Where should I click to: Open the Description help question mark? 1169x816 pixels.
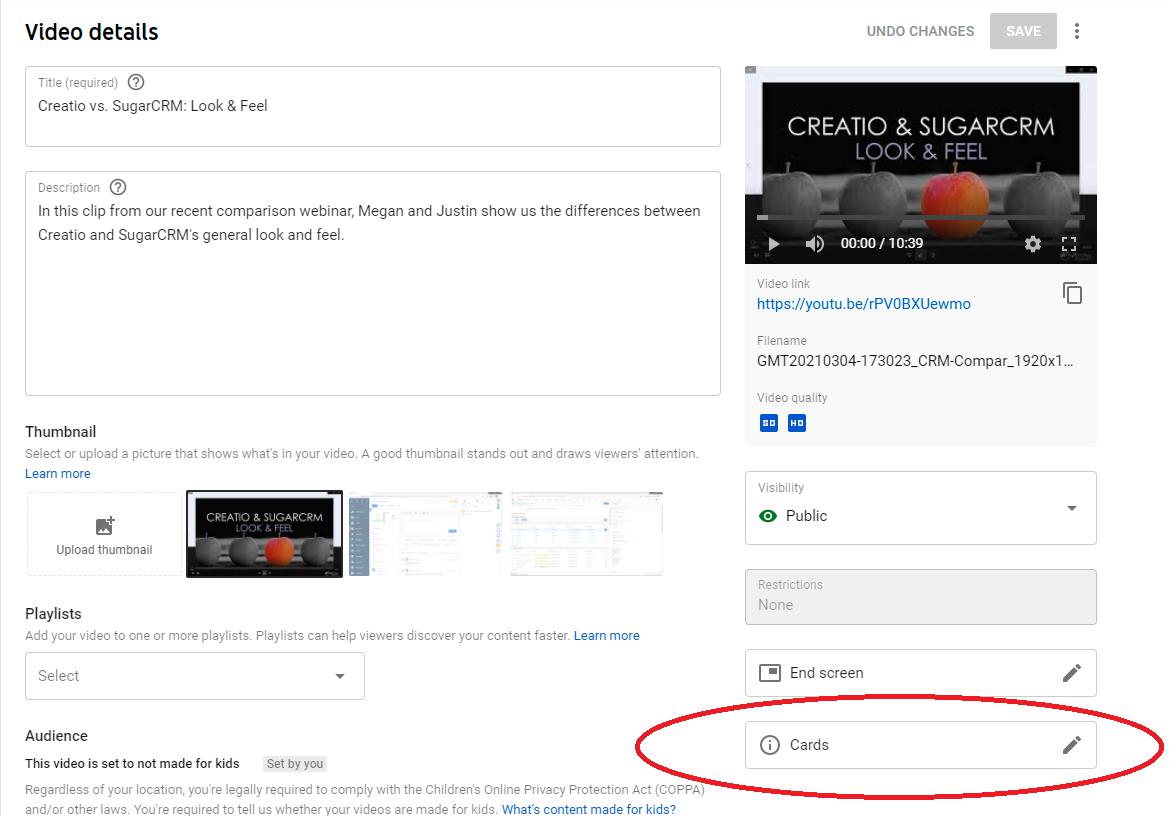point(117,187)
